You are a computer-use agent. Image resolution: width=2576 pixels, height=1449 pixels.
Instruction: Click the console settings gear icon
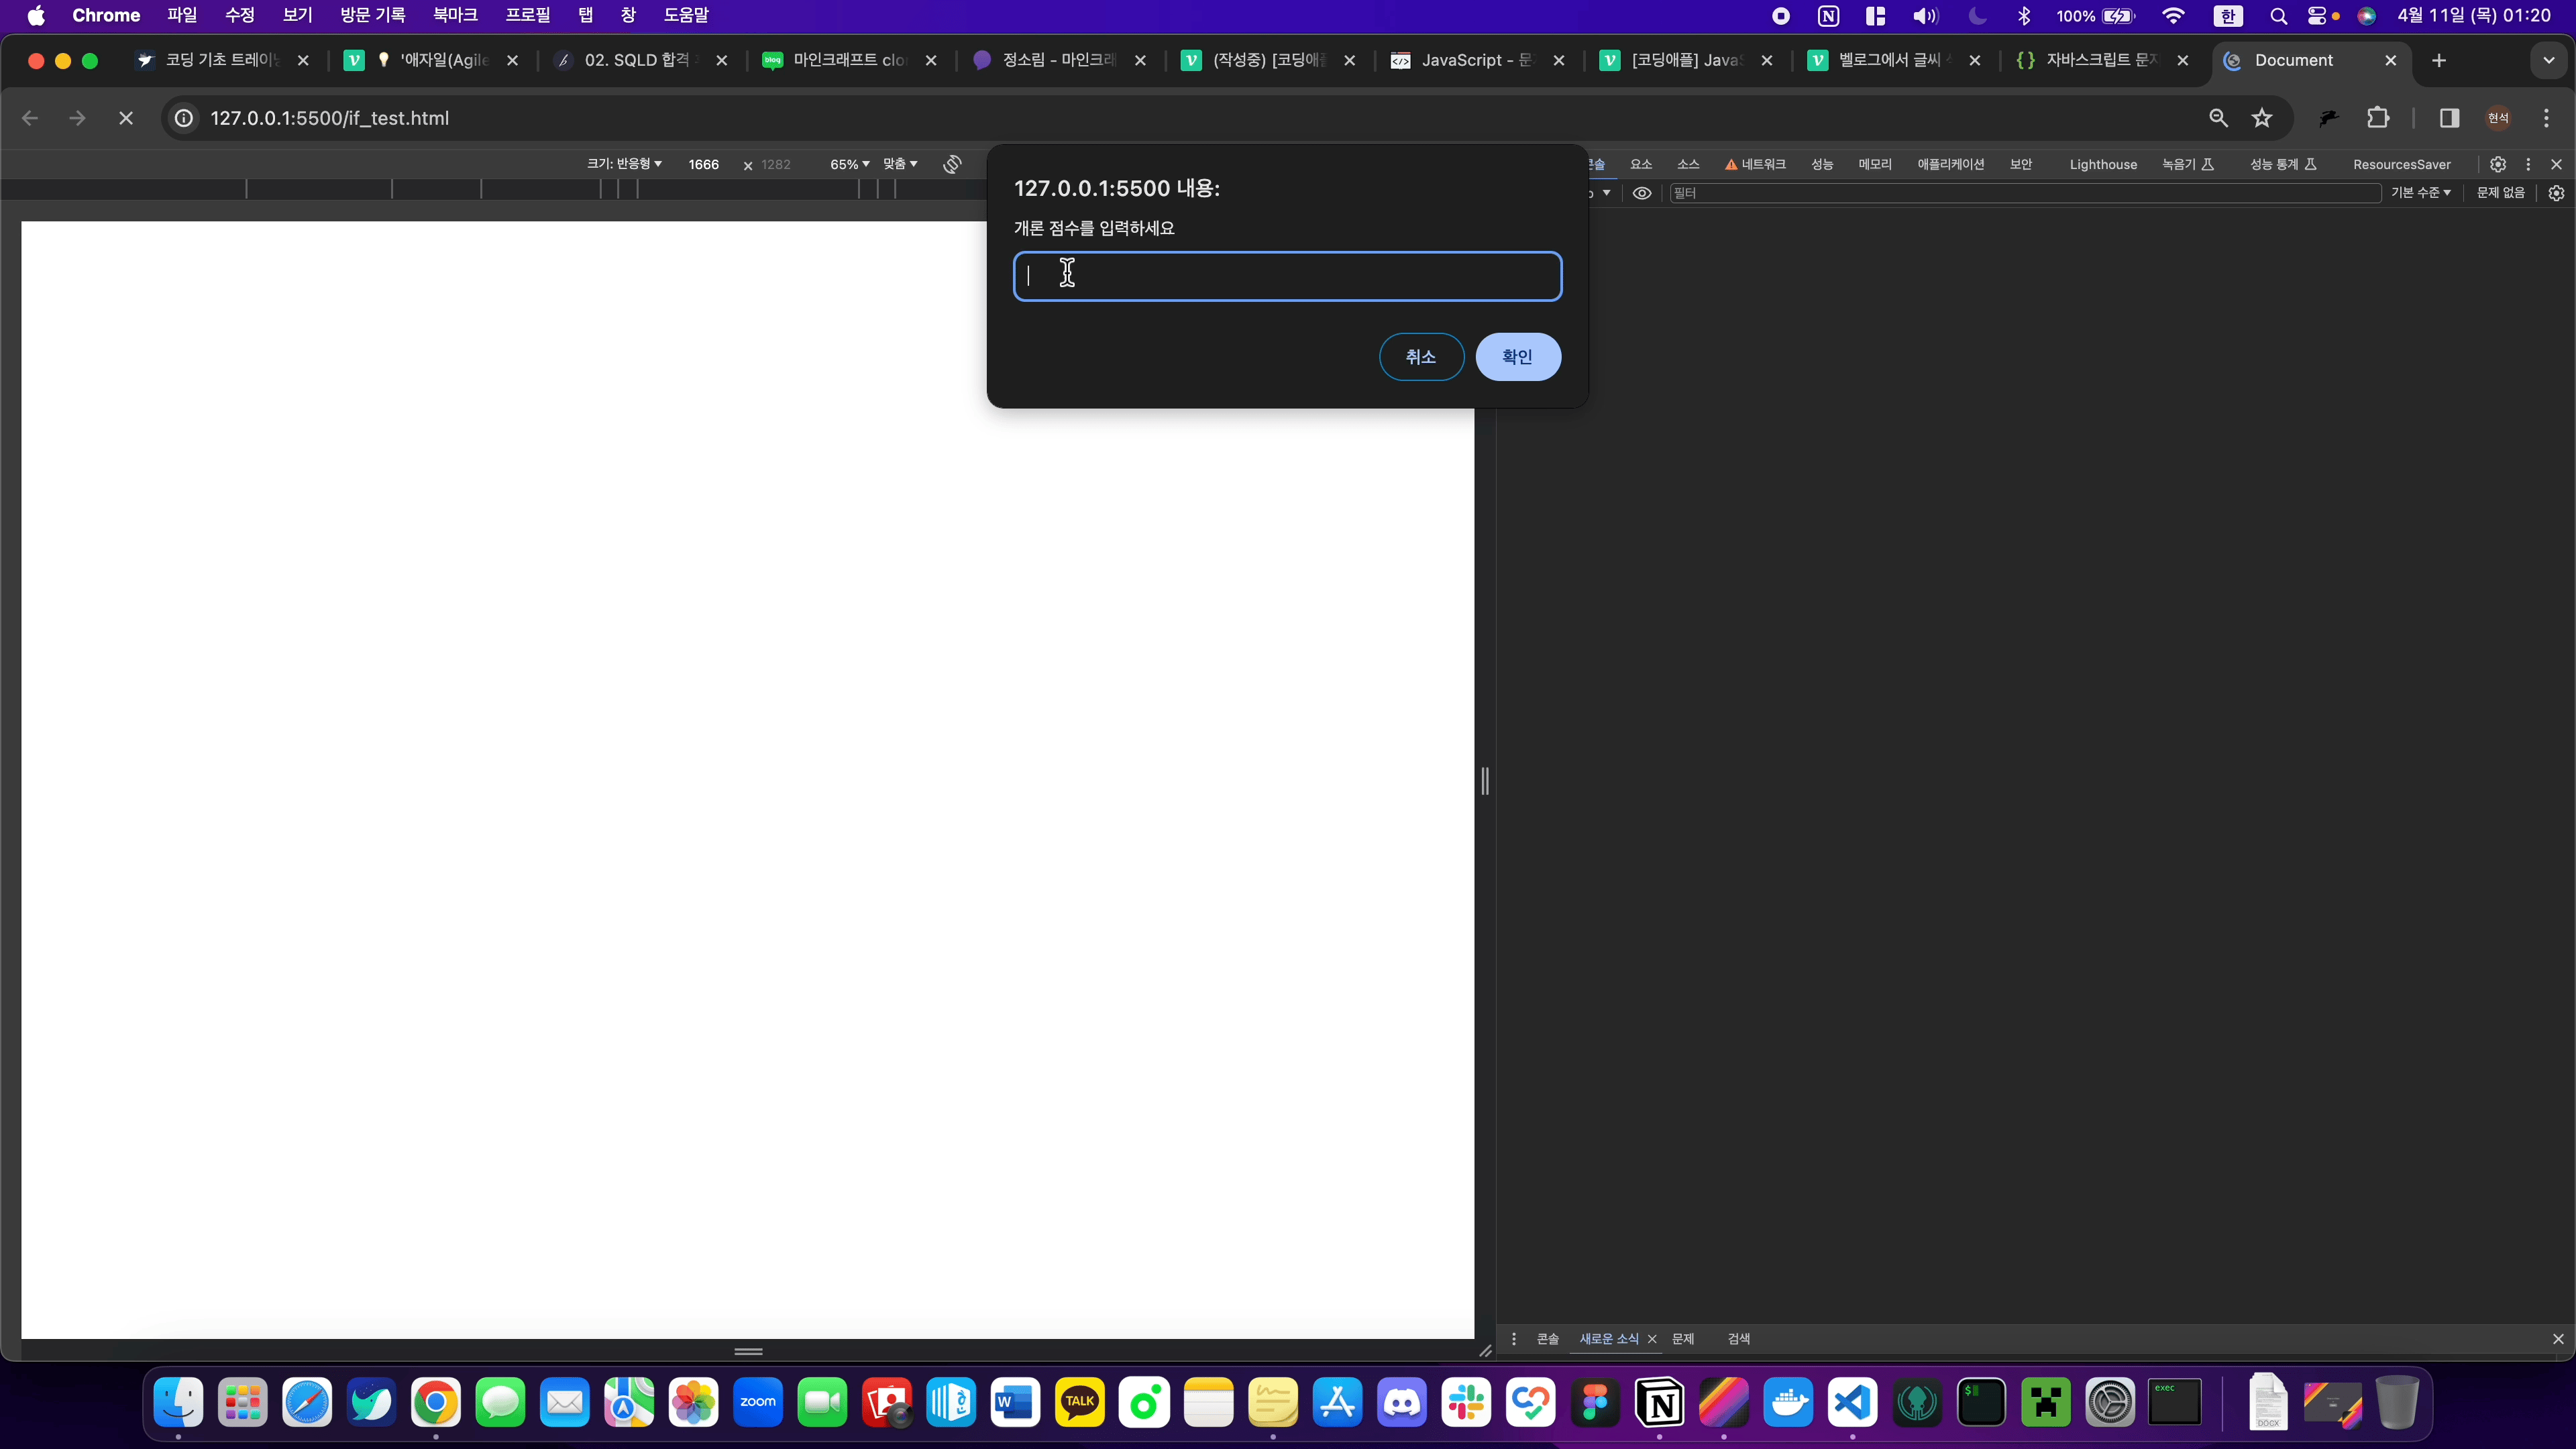pos(2557,193)
